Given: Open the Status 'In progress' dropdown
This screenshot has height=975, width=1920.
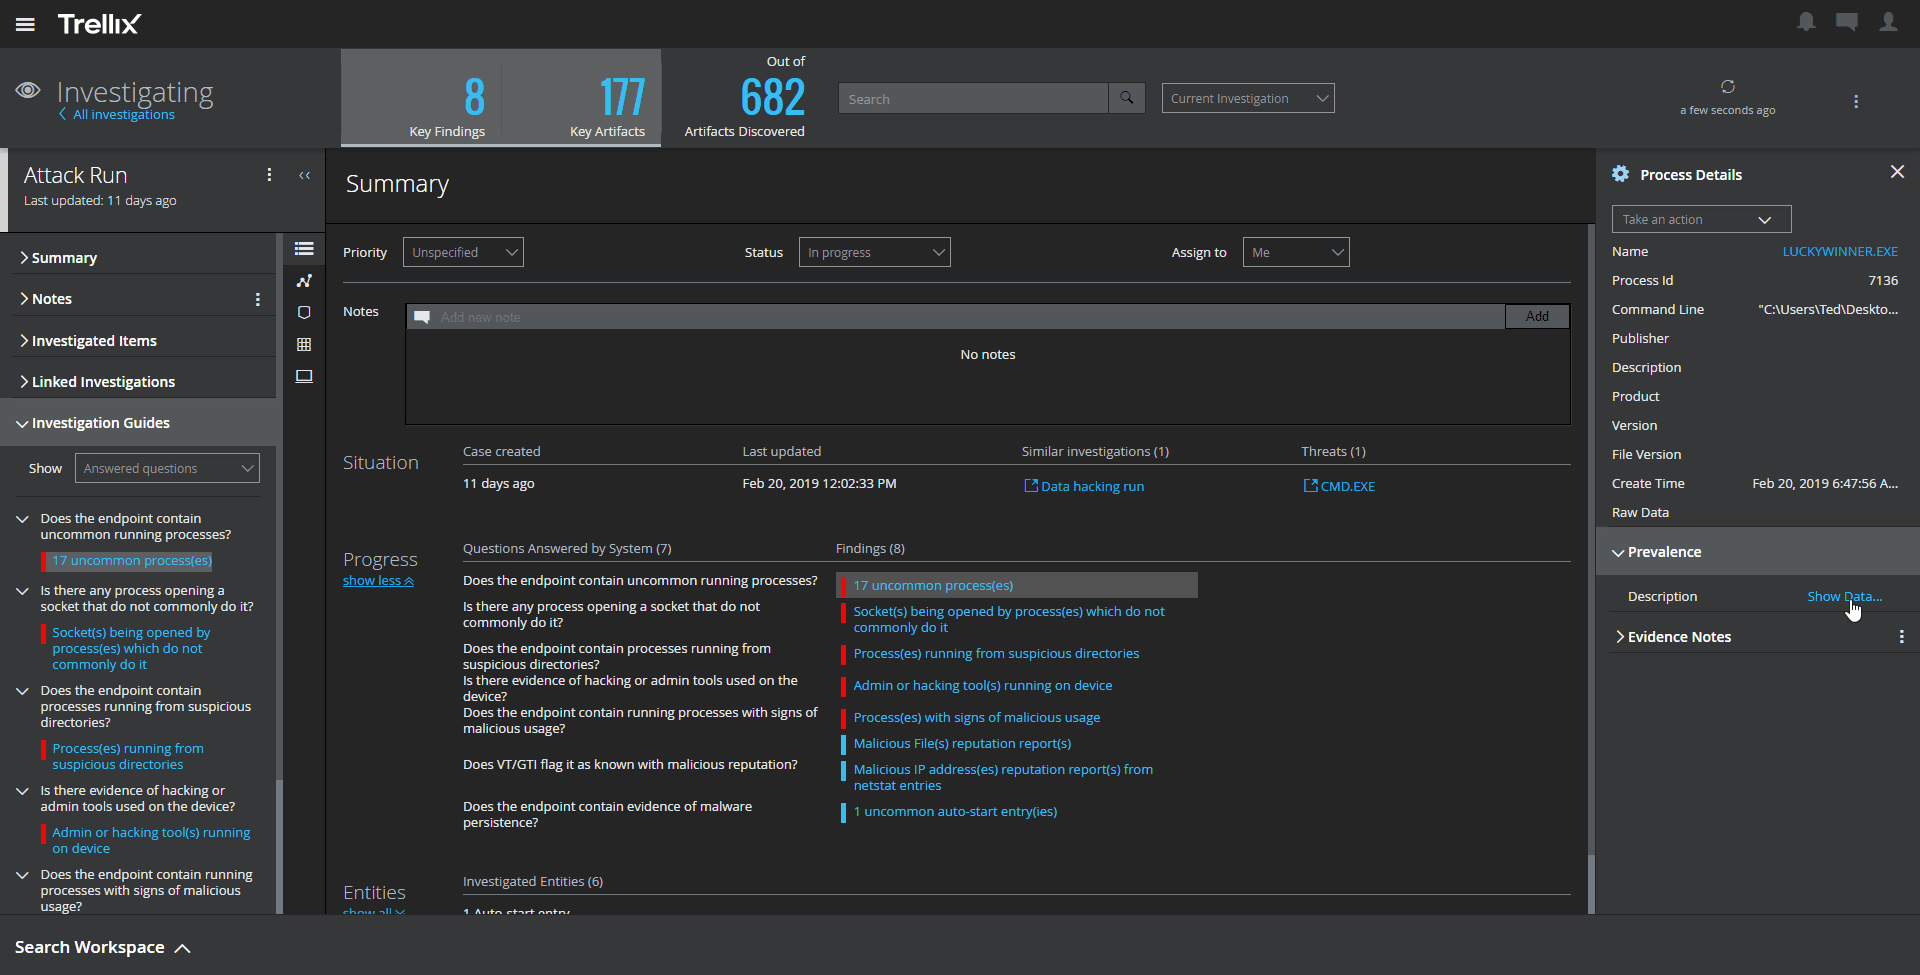Looking at the screenshot, I should 874,252.
